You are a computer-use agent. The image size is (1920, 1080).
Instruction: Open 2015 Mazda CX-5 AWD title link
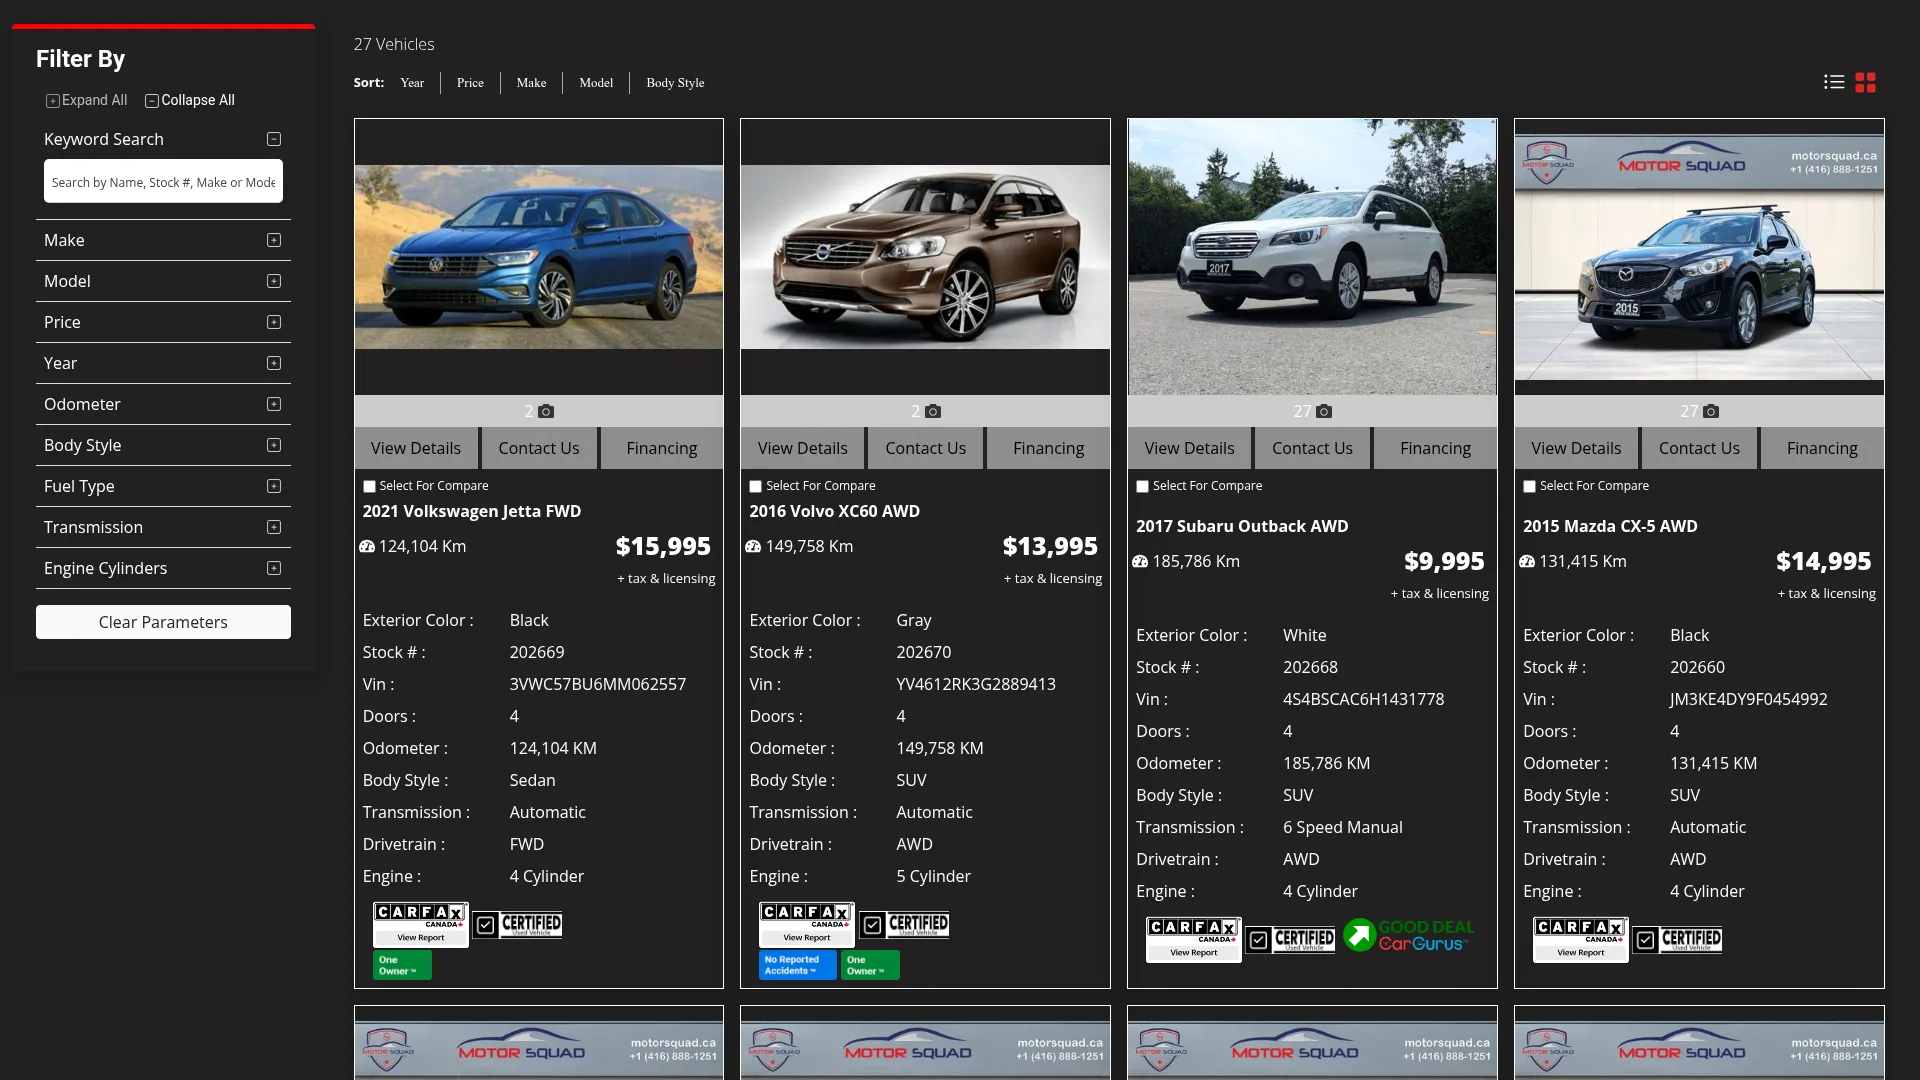click(1610, 526)
